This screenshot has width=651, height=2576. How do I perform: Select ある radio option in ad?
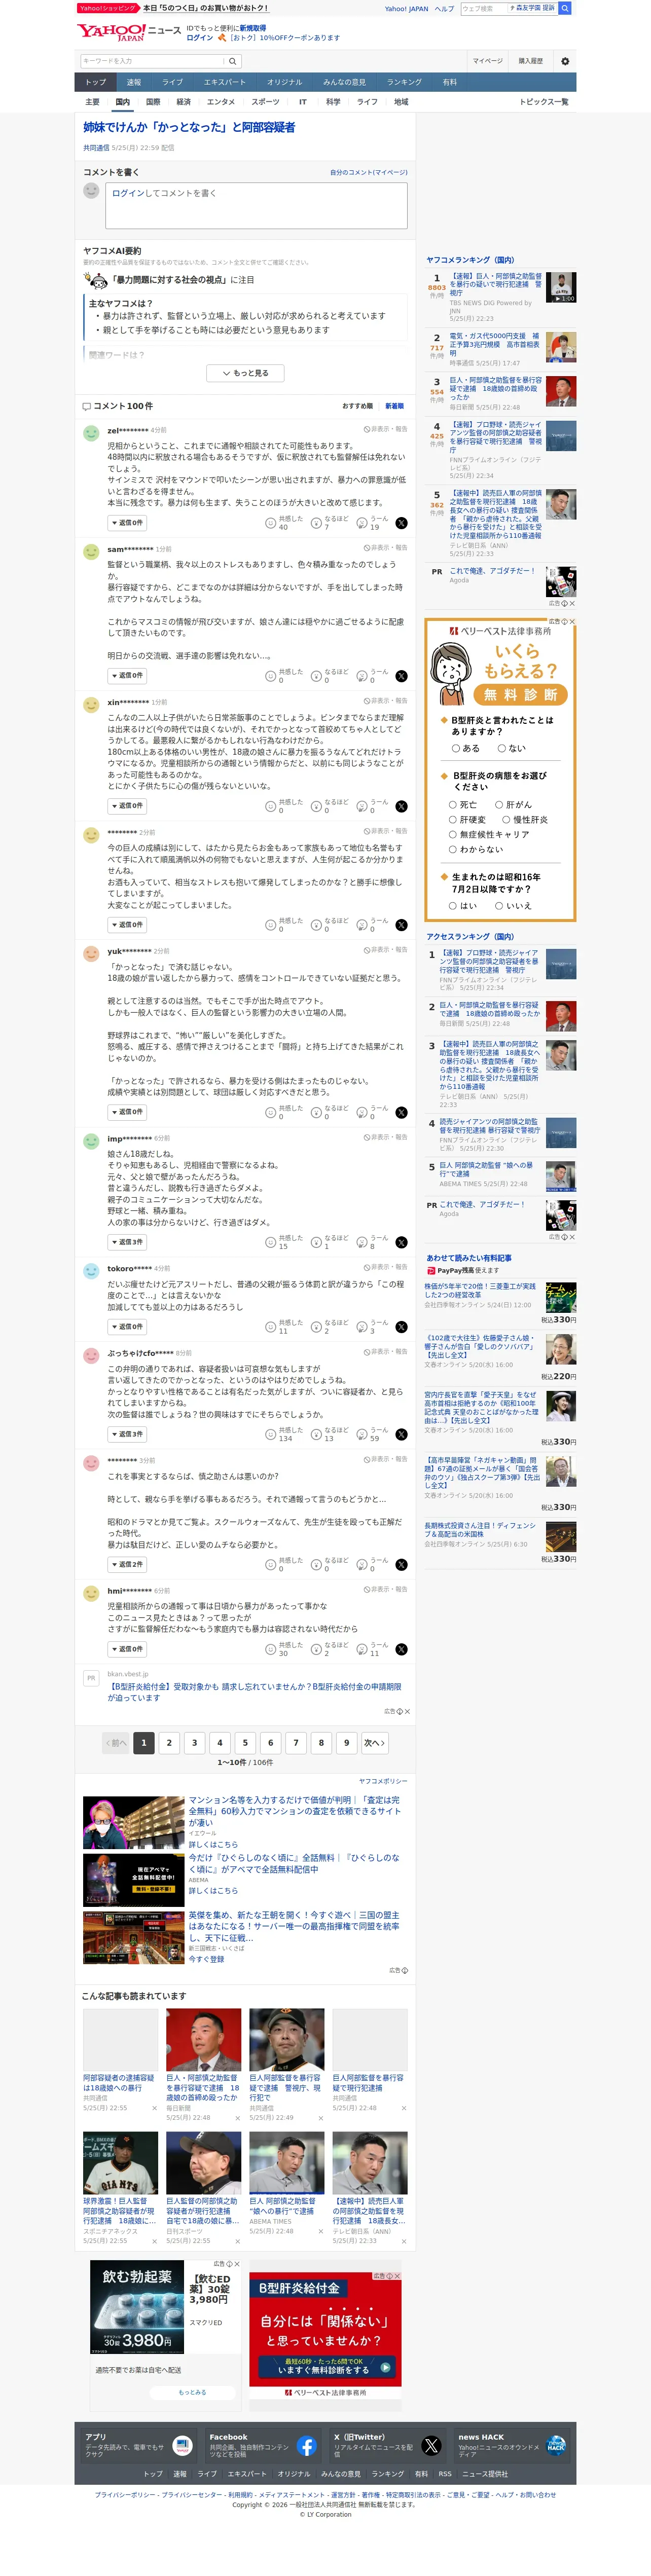click(x=465, y=748)
